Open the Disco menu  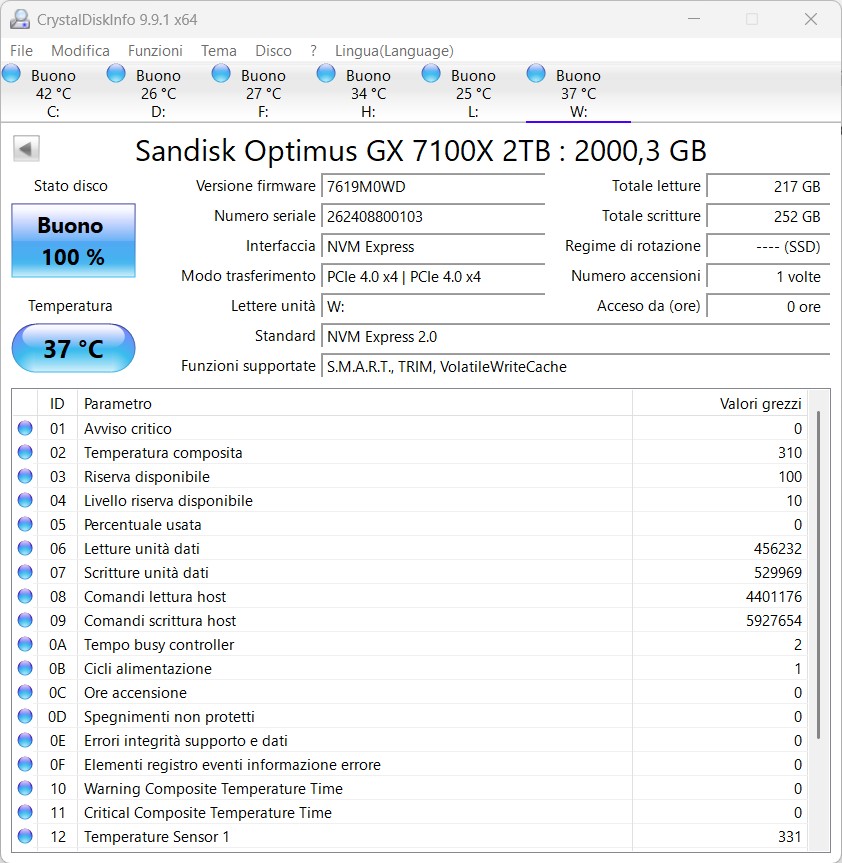click(x=273, y=51)
